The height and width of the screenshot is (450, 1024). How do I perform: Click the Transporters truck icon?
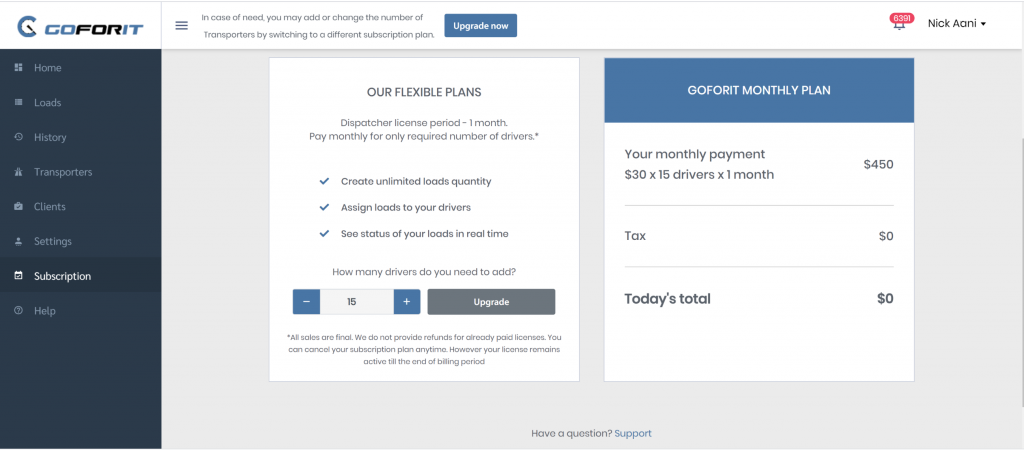pos(18,172)
